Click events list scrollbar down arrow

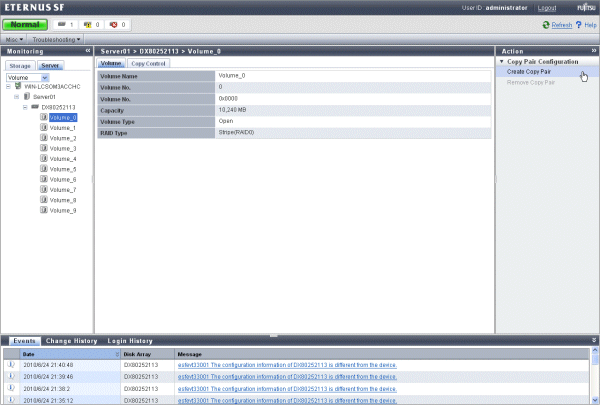(595, 399)
